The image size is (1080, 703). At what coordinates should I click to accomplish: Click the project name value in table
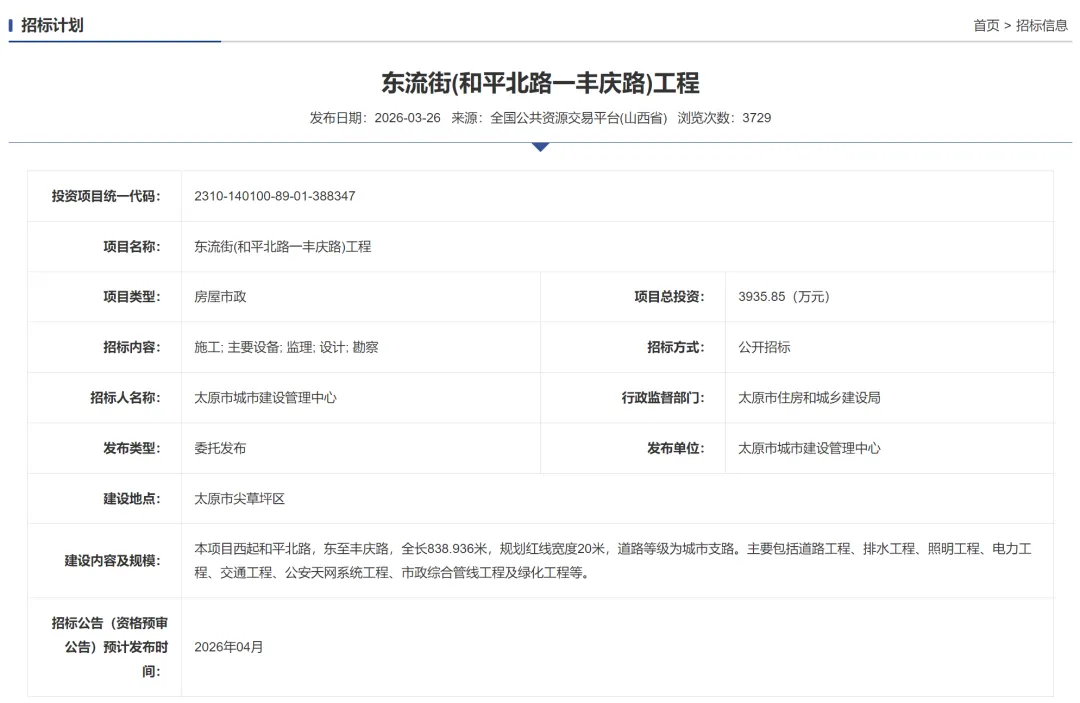[282, 246]
